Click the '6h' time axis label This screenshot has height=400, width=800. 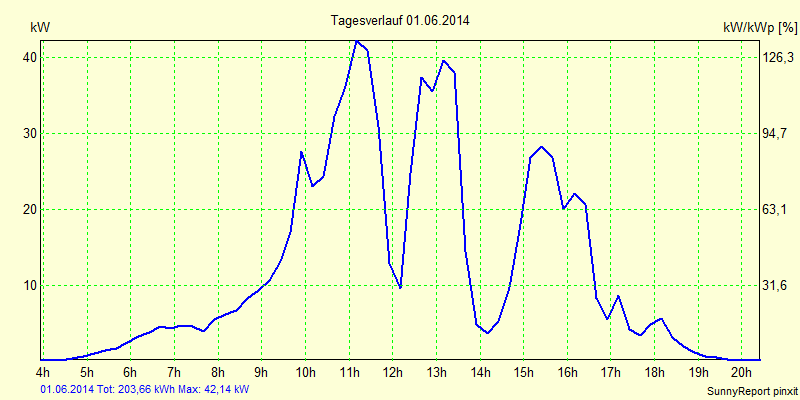[x=131, y=371]
